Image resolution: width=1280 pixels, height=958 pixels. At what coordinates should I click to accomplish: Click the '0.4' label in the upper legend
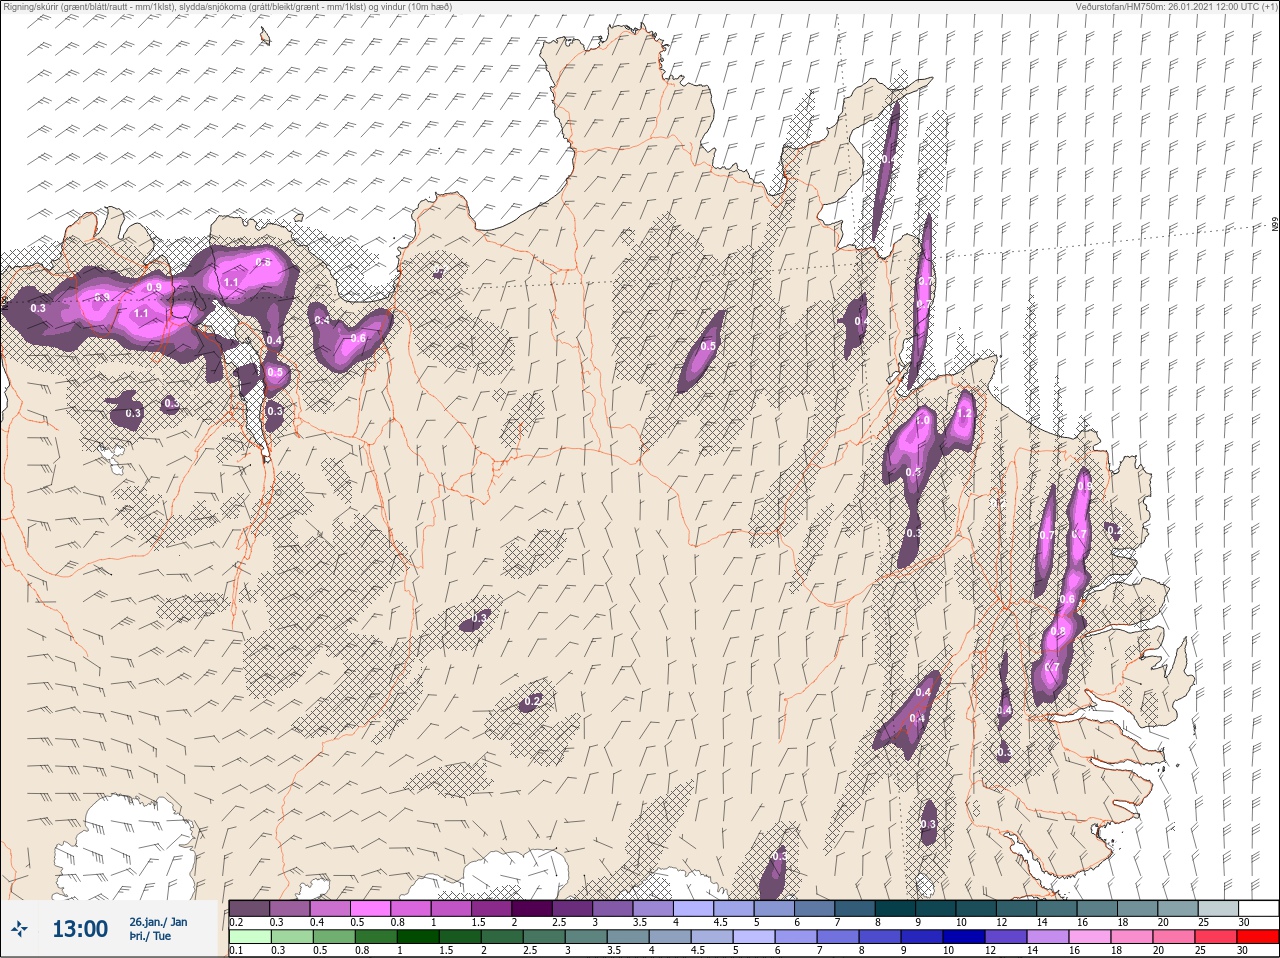click(317, 922)
